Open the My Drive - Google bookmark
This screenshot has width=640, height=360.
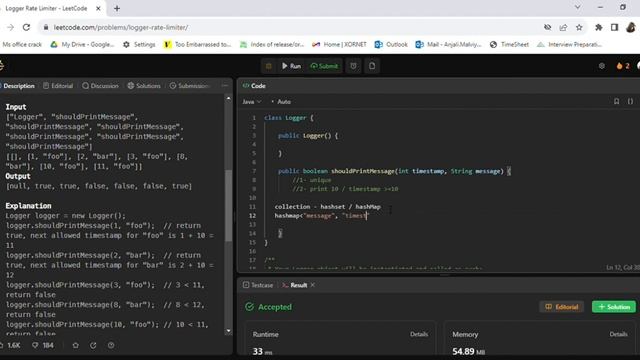[x=82, y=44]
